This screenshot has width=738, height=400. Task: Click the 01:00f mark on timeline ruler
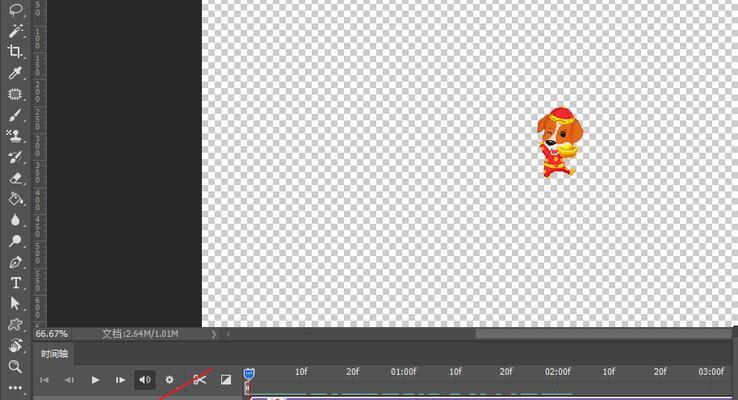pyautogui.click(x=403, y=372)
